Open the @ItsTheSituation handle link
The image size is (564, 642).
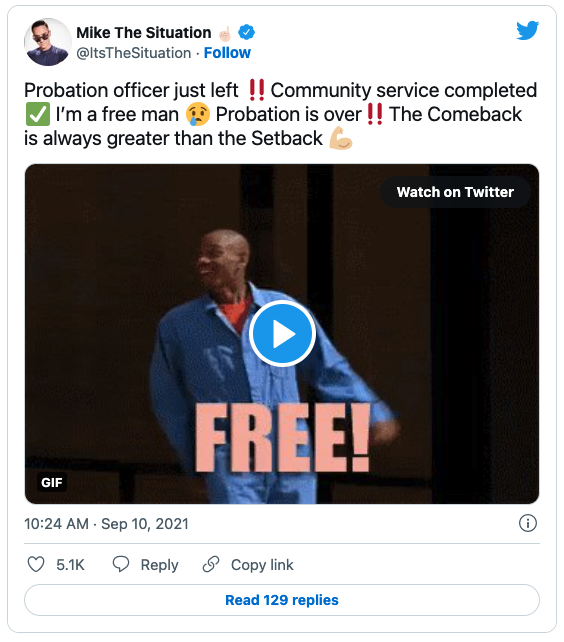tap(134, 53)
